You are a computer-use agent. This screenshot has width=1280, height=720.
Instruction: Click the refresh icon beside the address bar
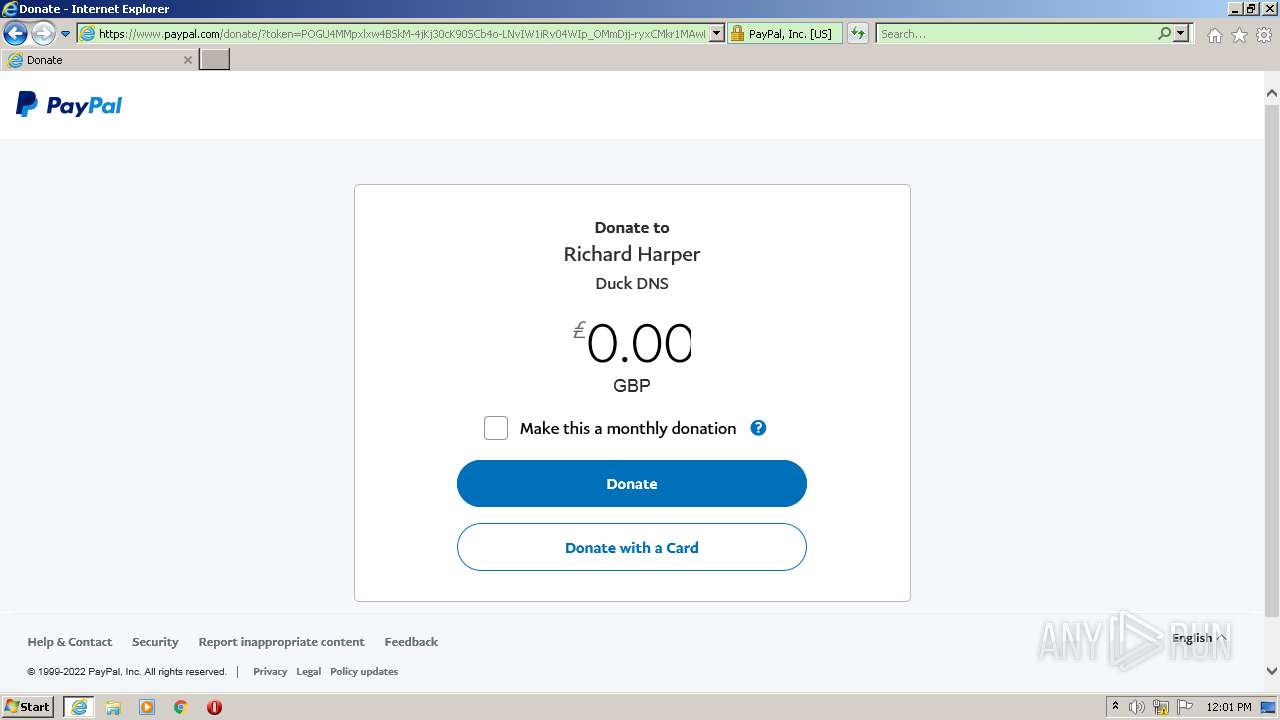[x=858, y=33]
